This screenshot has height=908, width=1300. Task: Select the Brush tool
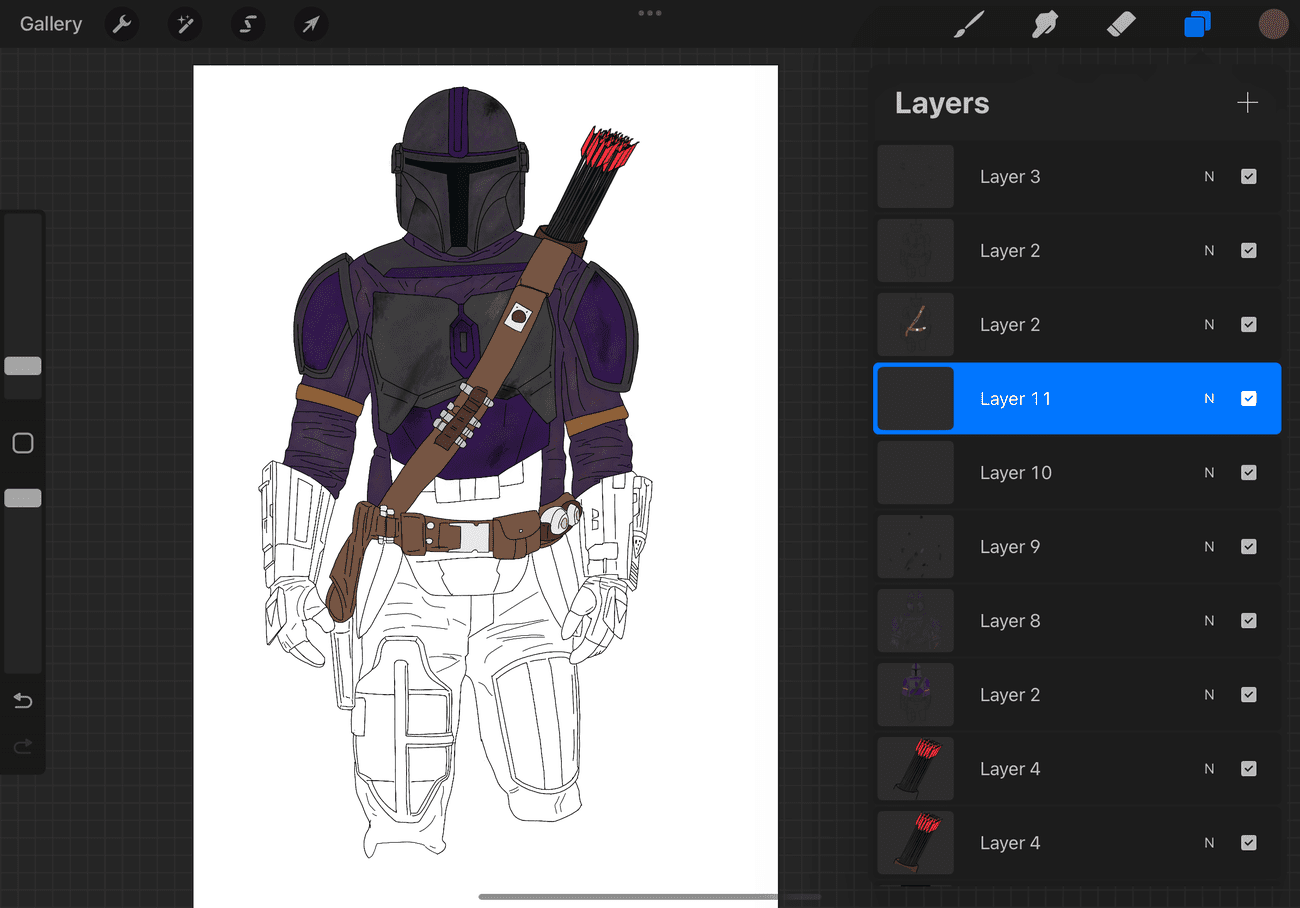pos(967,23)
